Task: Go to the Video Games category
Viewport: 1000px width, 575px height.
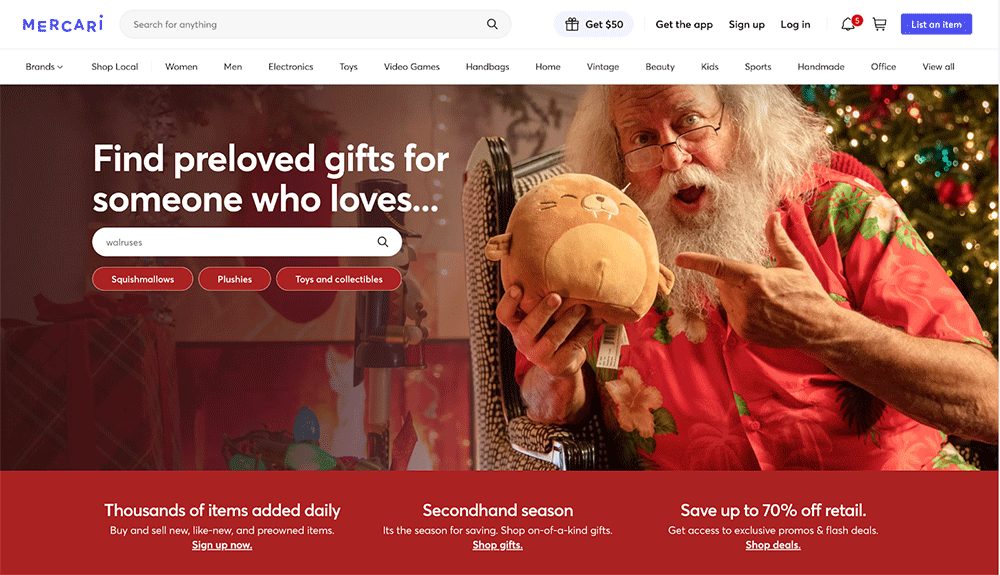Action: click(x=411, y=66)
